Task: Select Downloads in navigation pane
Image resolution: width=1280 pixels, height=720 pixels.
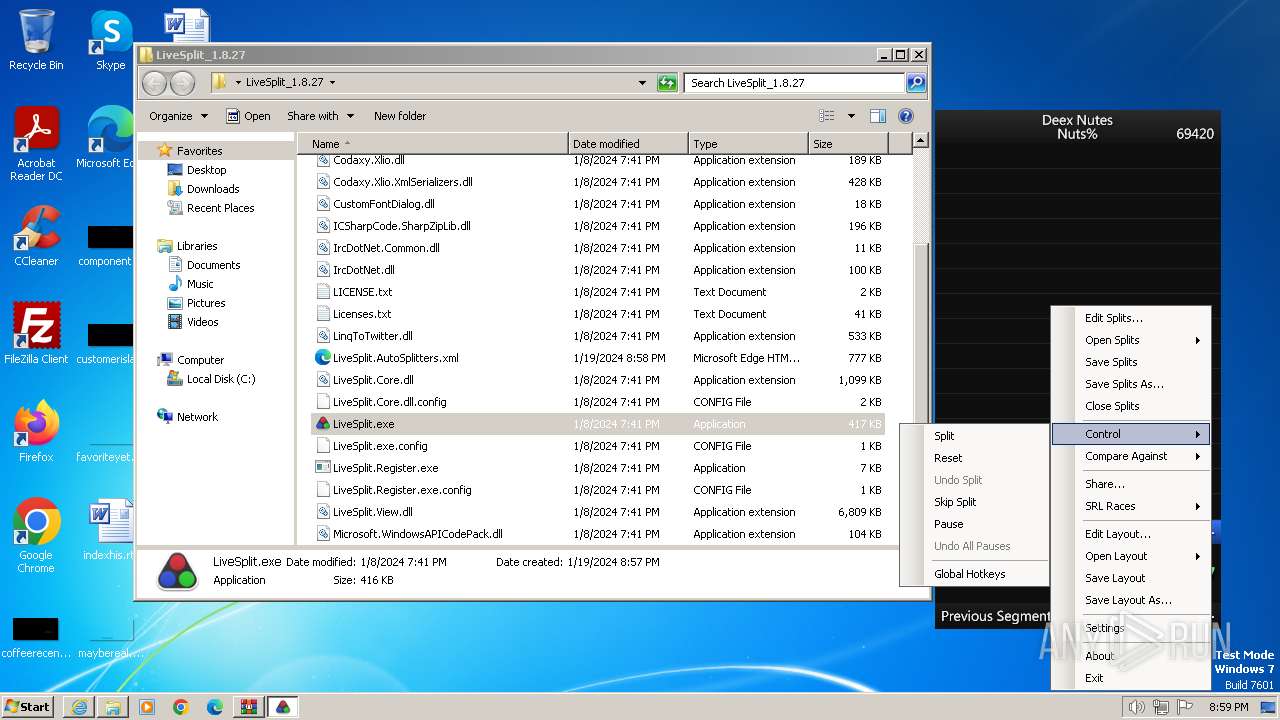Action: point(213,189)
